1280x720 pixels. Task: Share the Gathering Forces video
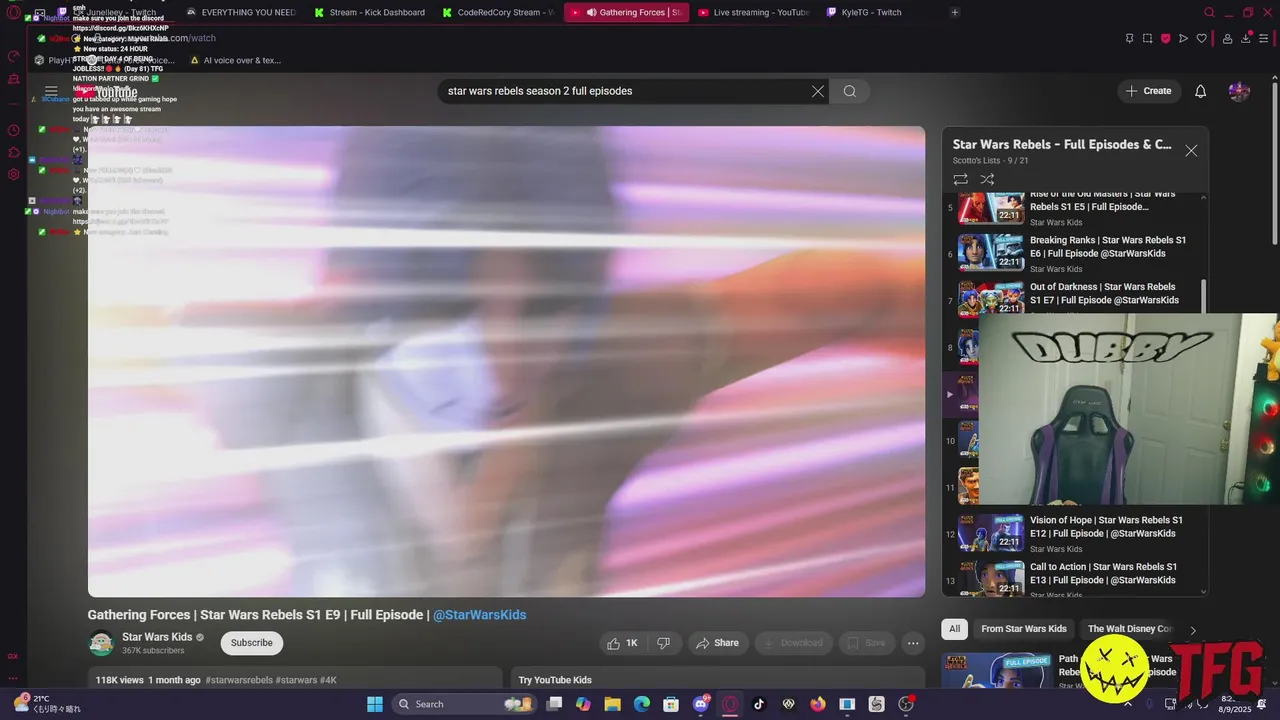[x=717, y=643]
